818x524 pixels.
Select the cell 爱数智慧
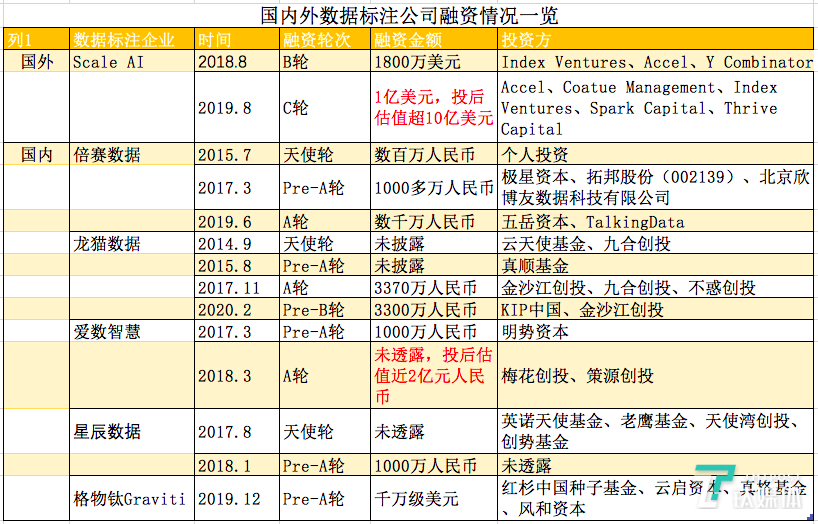pos(132,331)
